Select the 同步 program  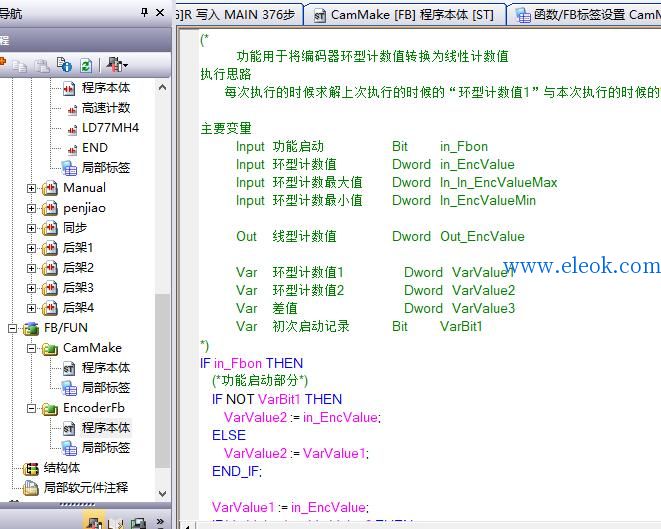[x=75, y=228]
